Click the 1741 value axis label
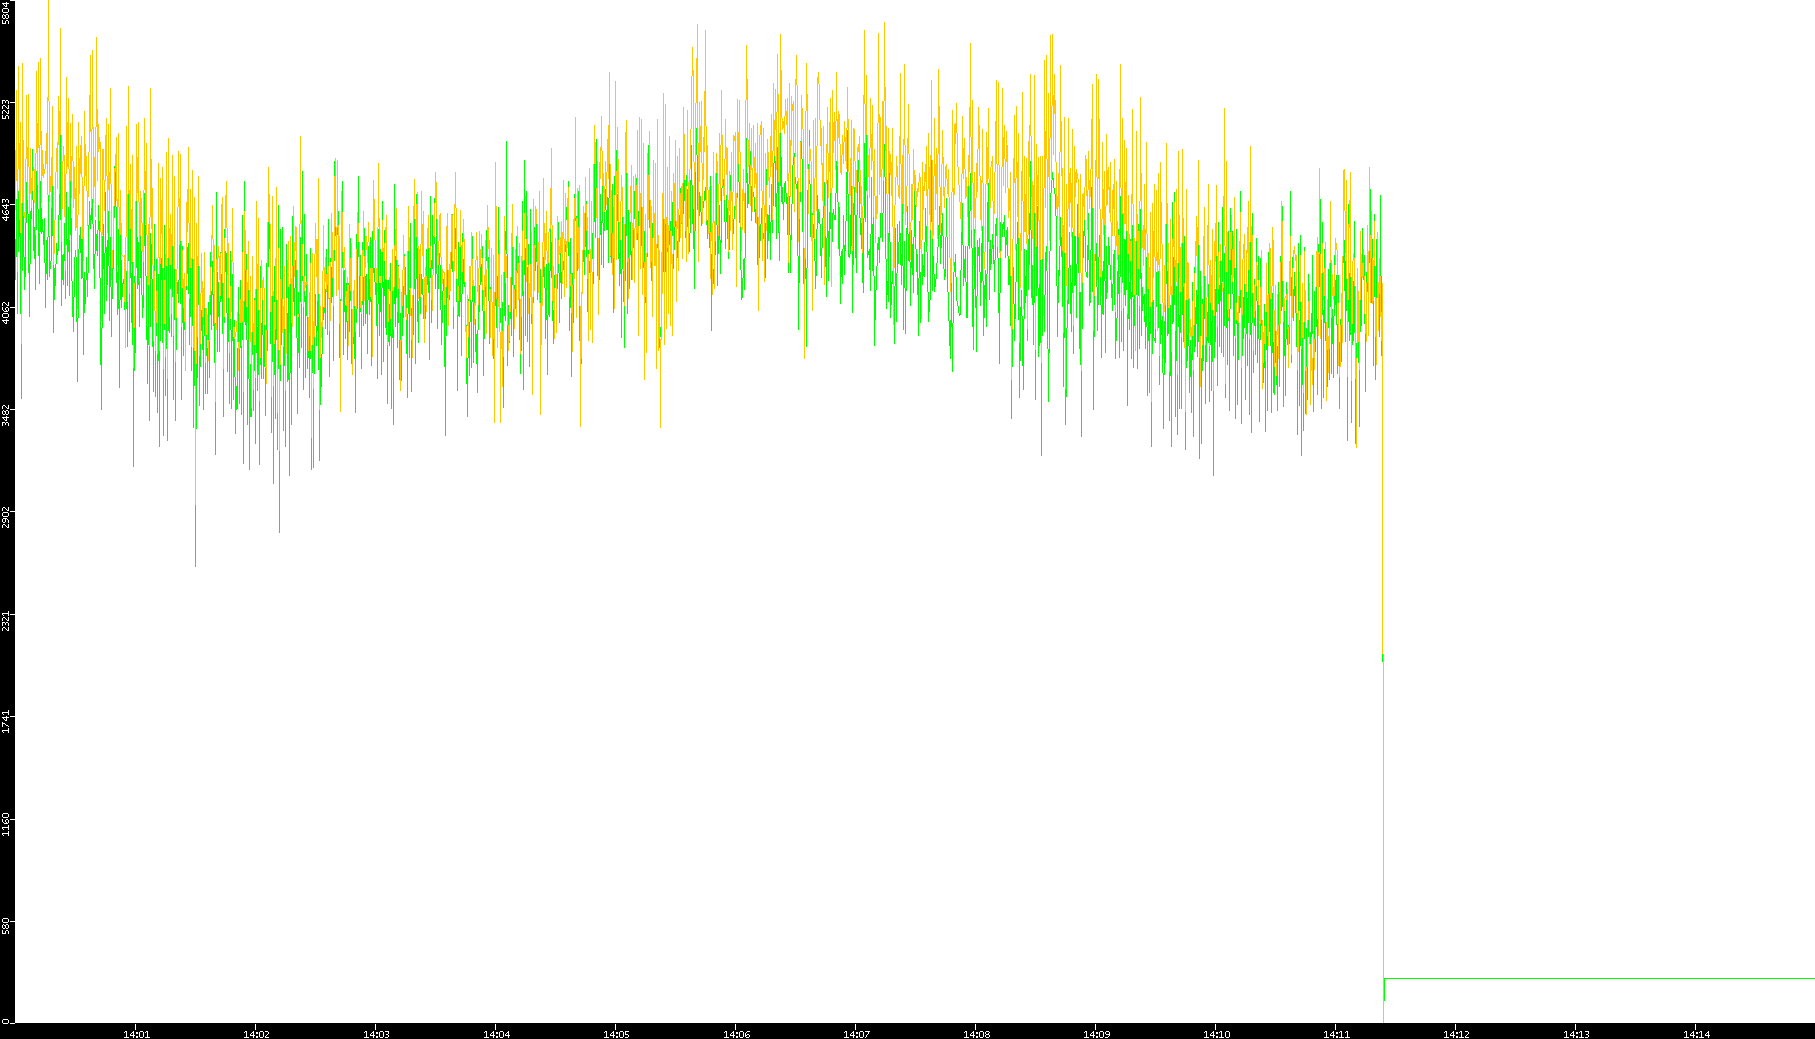The height and width of the screenshot is (1039, 1815). pos(6,722)
